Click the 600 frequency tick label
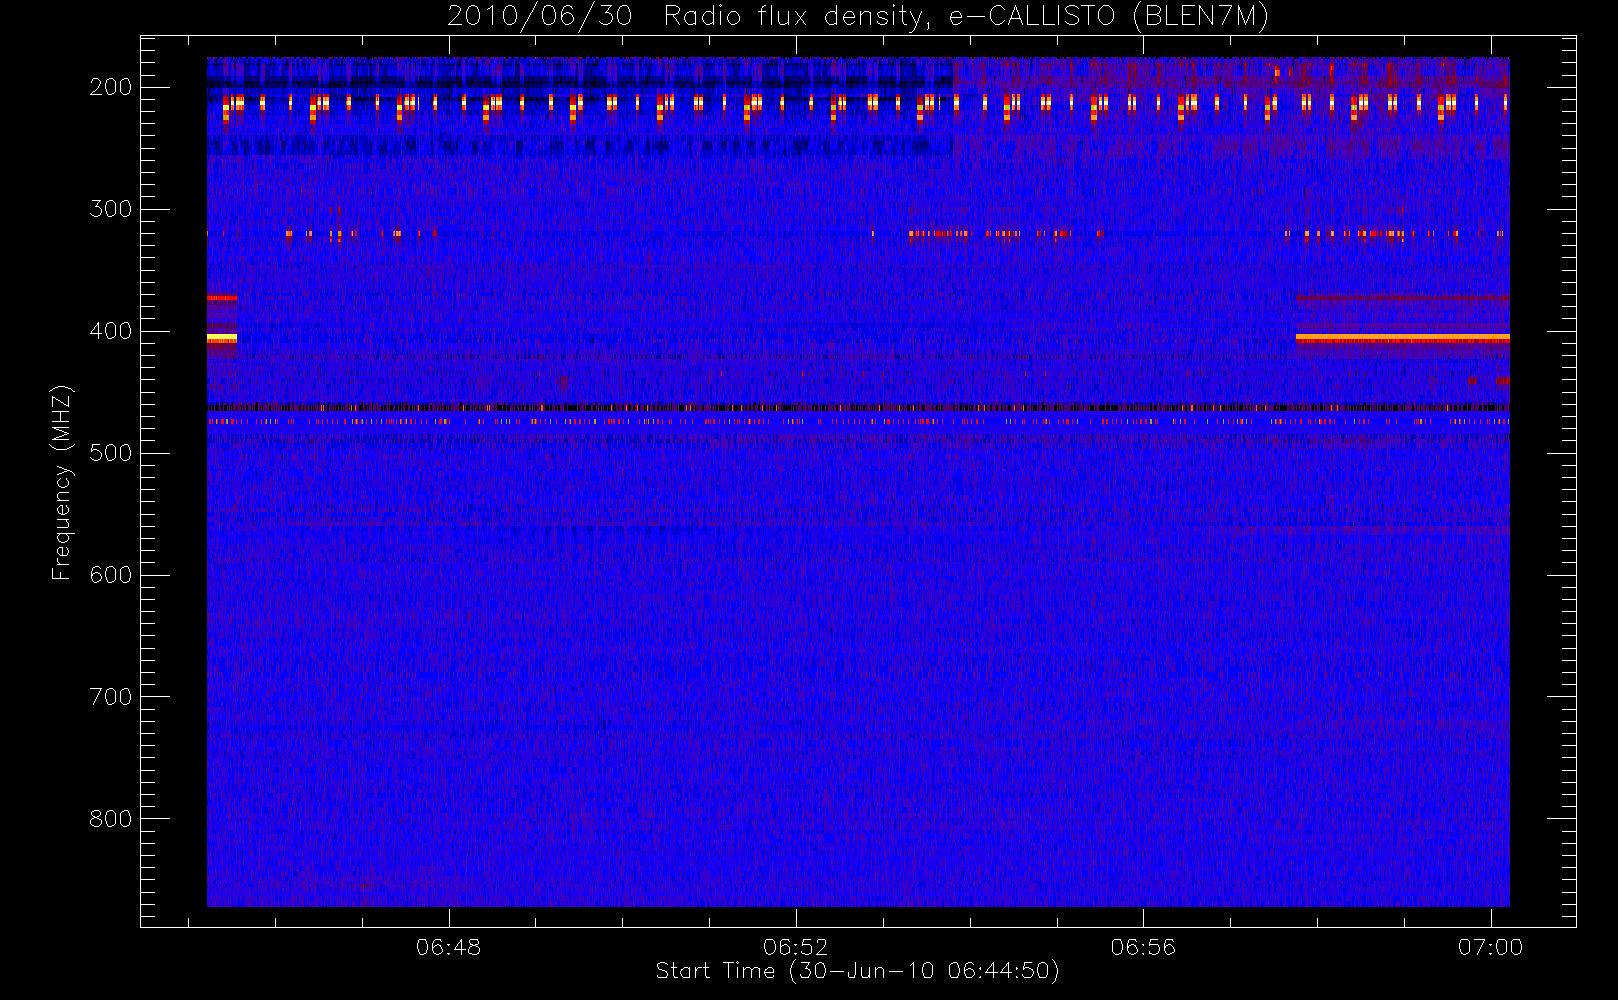 [x=111, y=575]
